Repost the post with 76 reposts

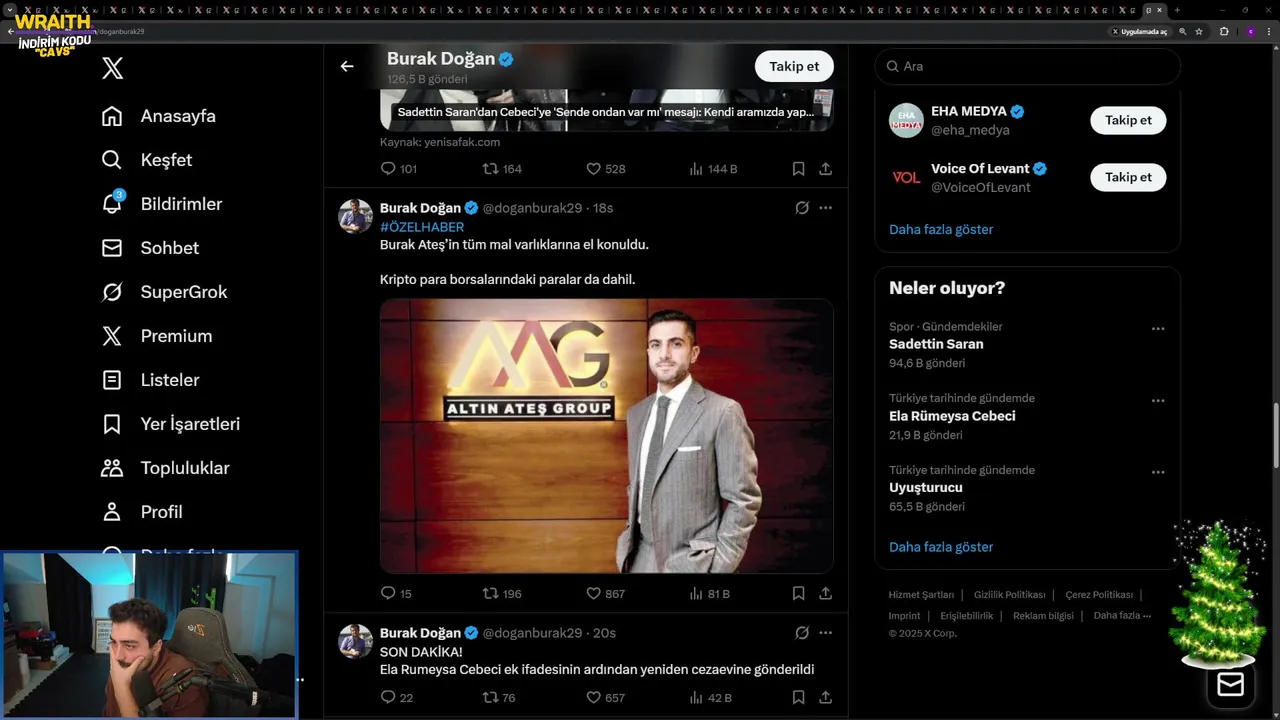499,697
